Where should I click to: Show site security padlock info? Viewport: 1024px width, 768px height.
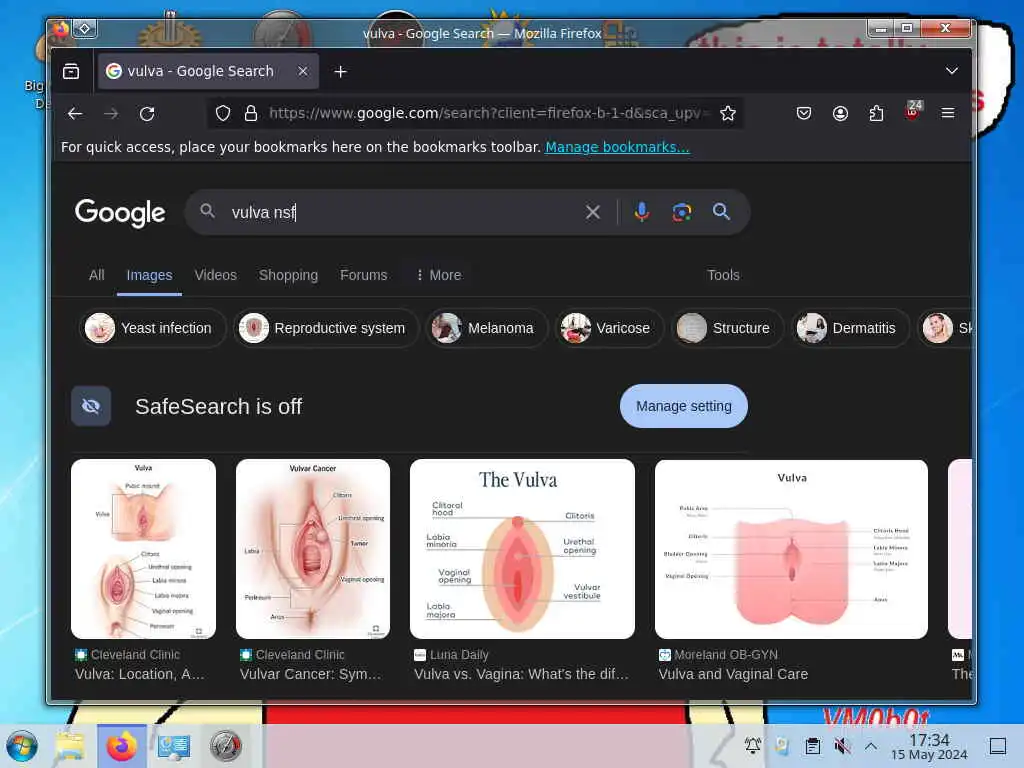[251, 114]
